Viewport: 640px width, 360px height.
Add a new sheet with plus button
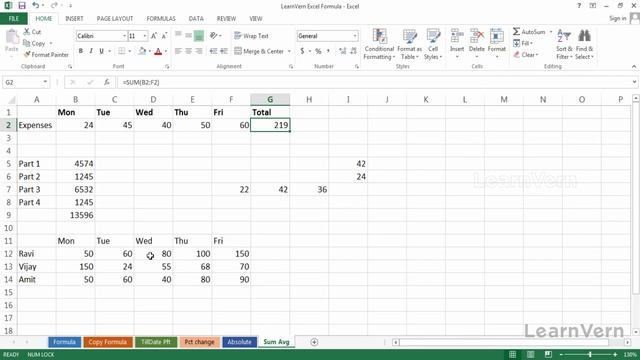(314, 342)
